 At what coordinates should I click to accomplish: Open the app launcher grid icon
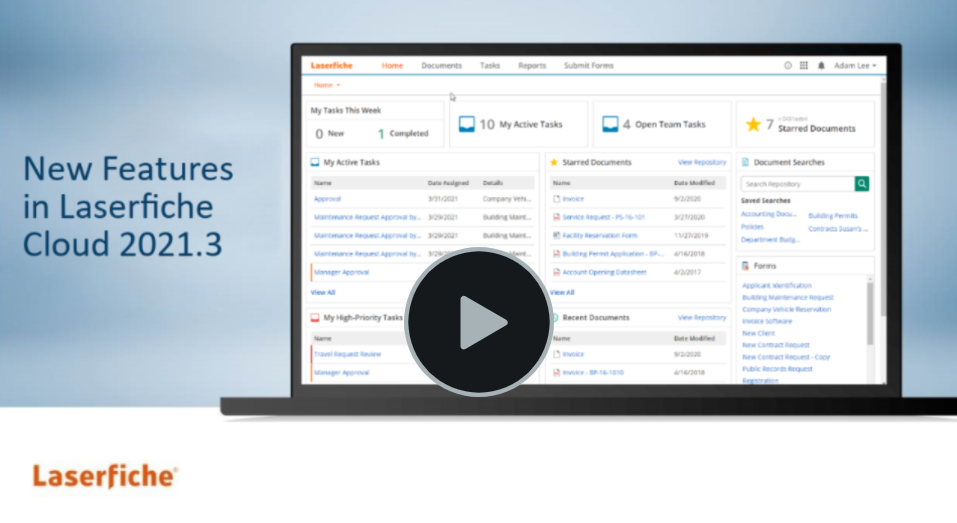[x=804, y=65]
